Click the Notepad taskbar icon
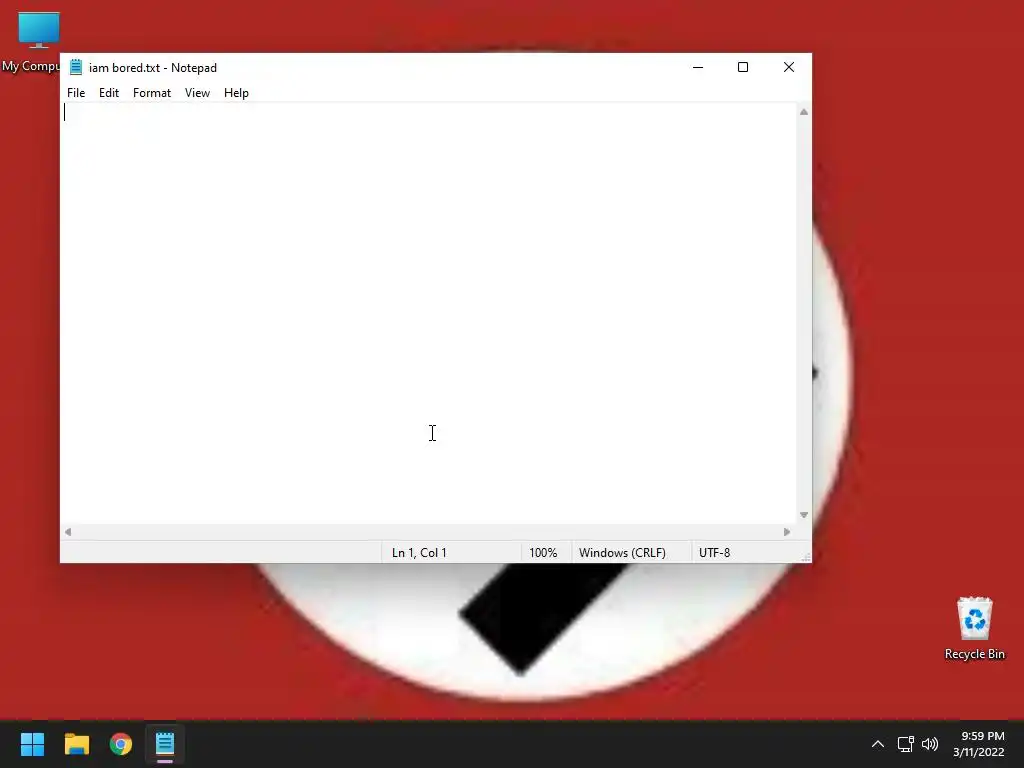Viewport: 1024px width, 768px height. click(165, 744)
